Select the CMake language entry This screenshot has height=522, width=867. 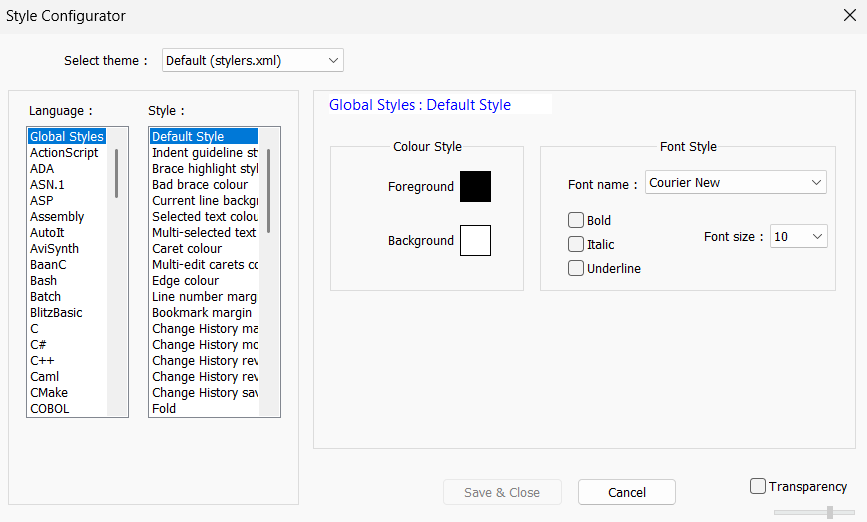pos(49,393)
